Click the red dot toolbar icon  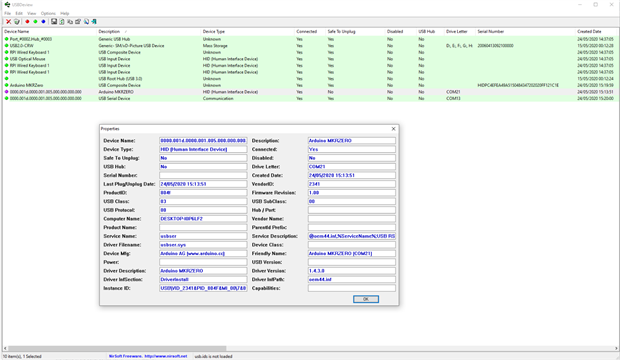[x=27, y=22]
